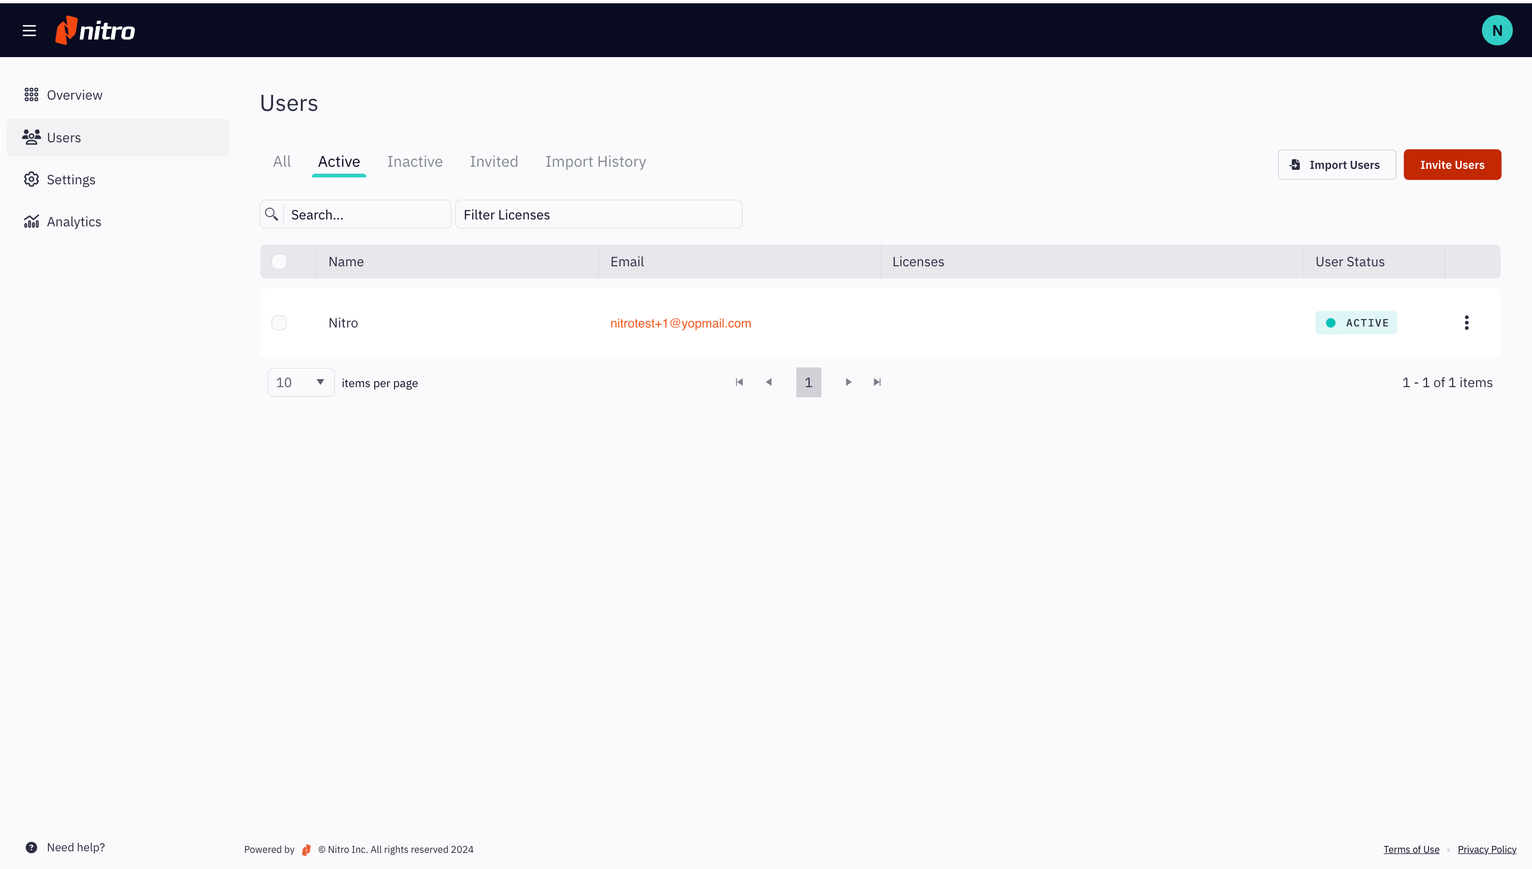The image size is (1532, 869).
Task: Expand the items per page dropdown
Action: (x=301, y=382)
